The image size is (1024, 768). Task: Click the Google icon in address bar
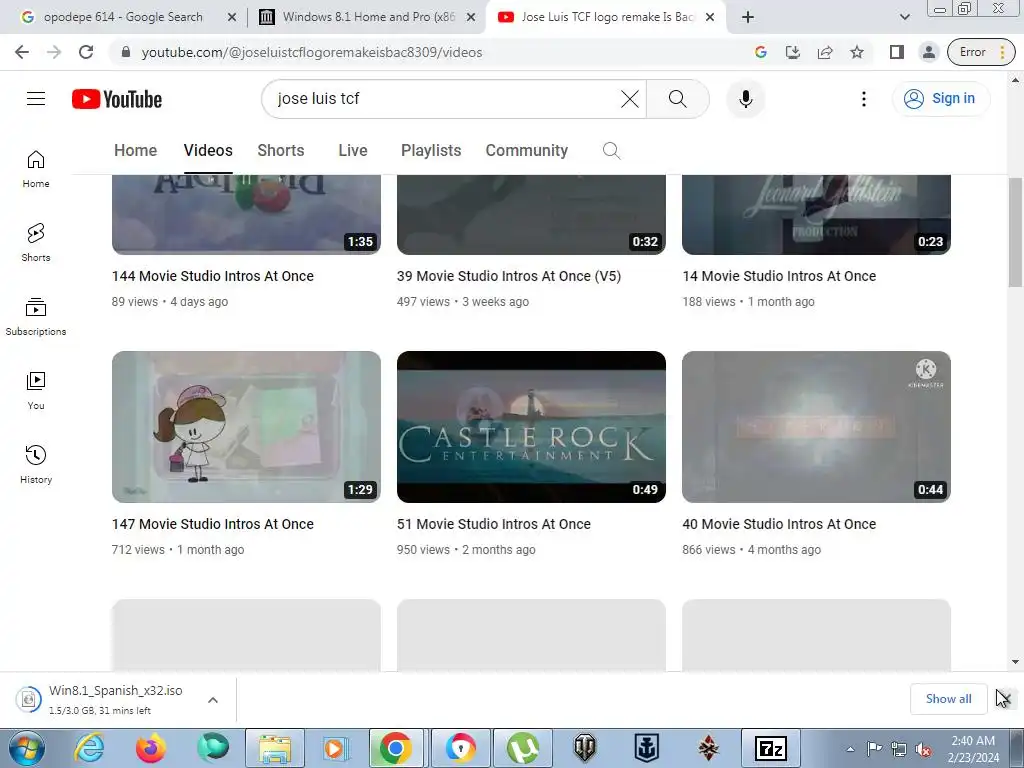point(760,52)
